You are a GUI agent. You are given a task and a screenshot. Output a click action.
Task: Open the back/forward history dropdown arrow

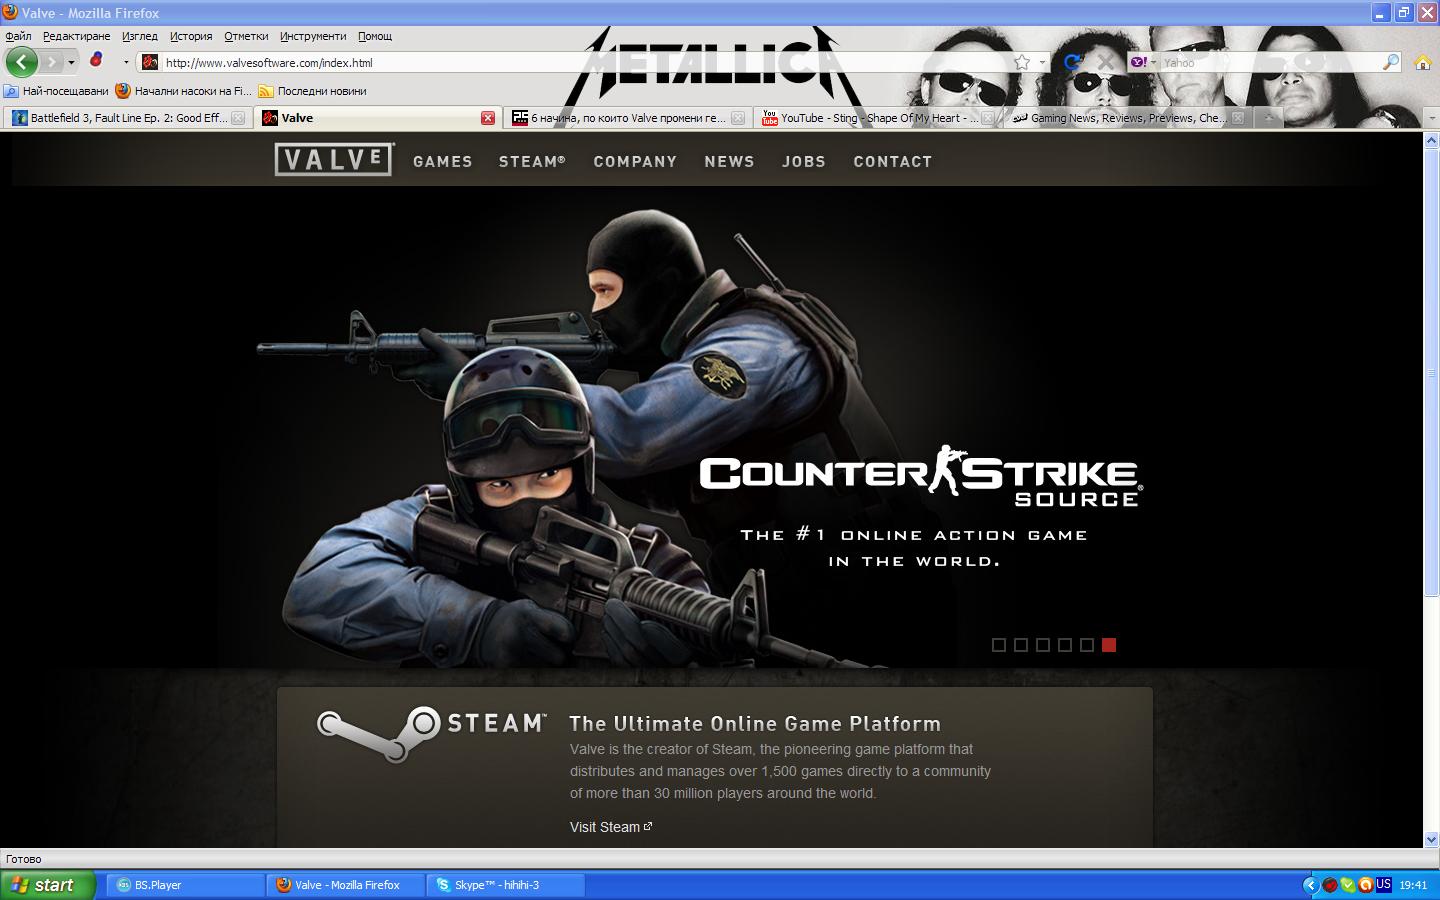pos(71,63)
